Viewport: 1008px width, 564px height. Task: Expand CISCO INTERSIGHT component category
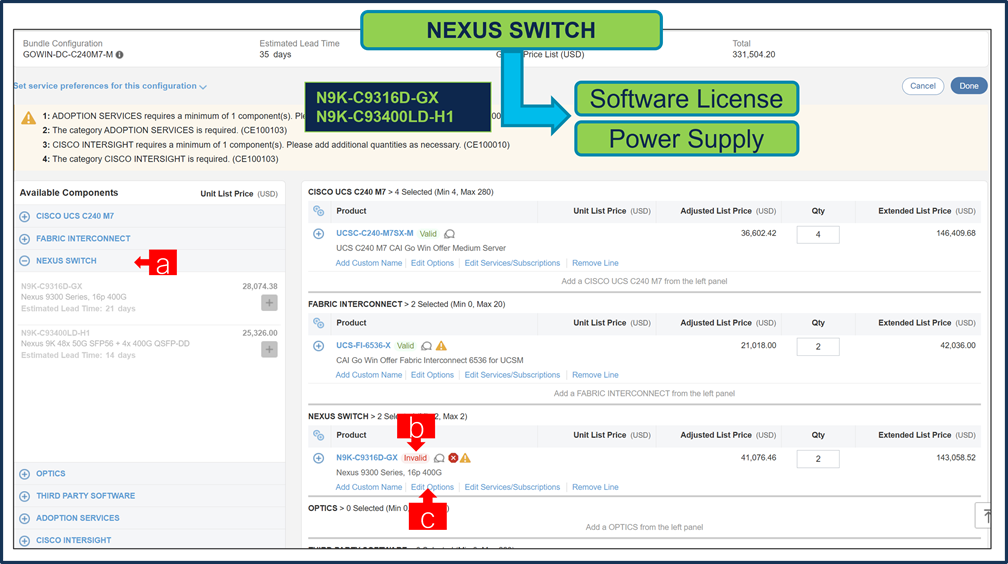pos(24,541)
